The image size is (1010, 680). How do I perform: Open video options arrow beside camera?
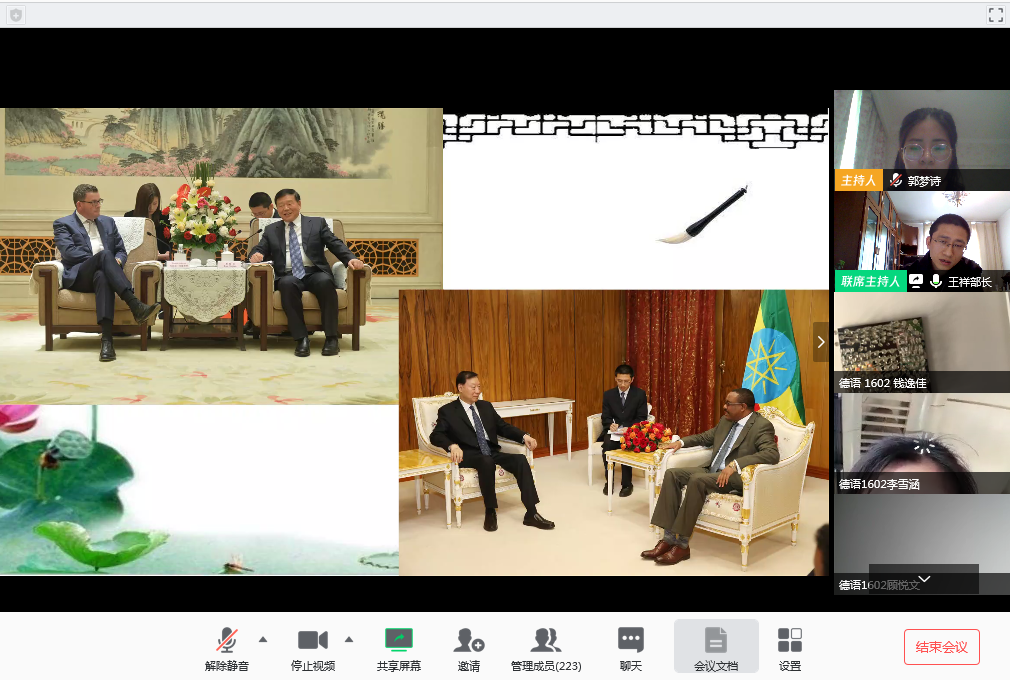(x=349, y=639)
